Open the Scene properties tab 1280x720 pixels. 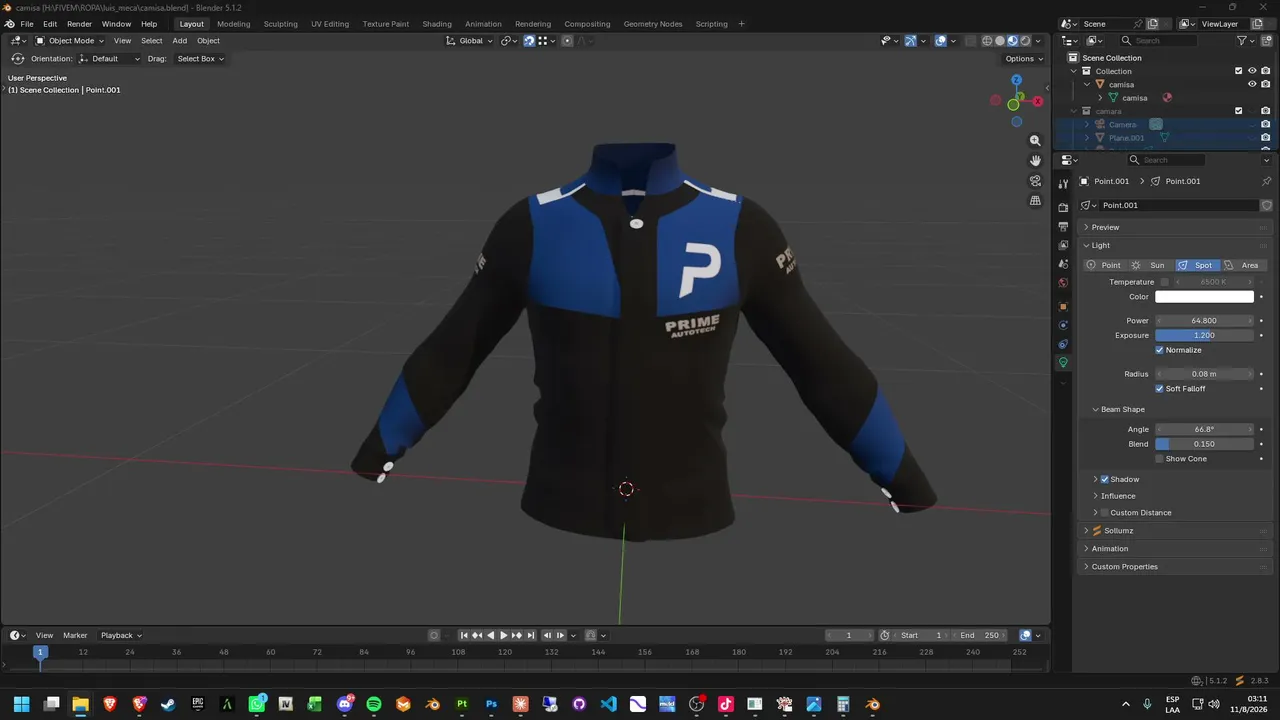coord(1063,264)
